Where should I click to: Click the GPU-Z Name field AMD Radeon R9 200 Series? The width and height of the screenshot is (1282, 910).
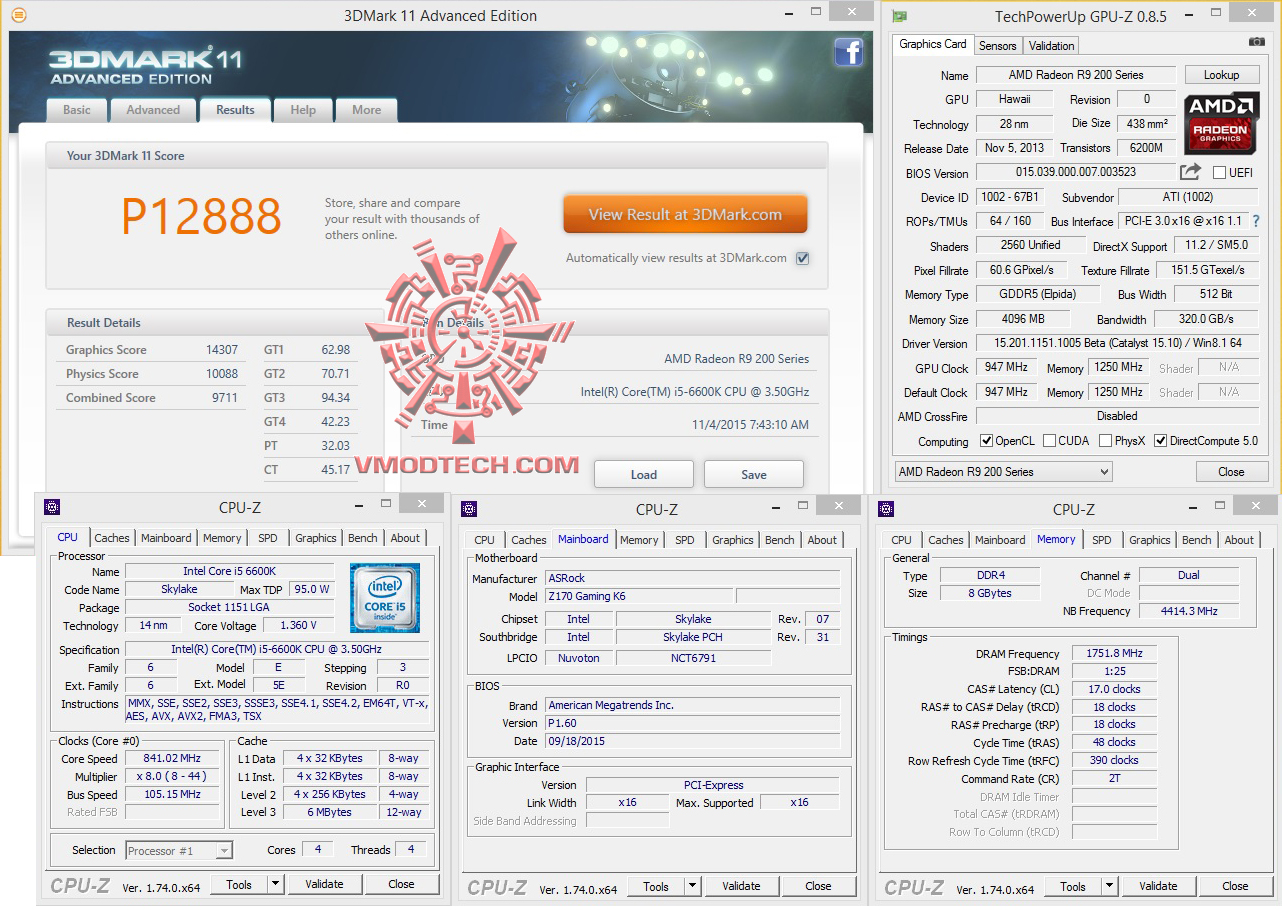tap(1076, 75)
